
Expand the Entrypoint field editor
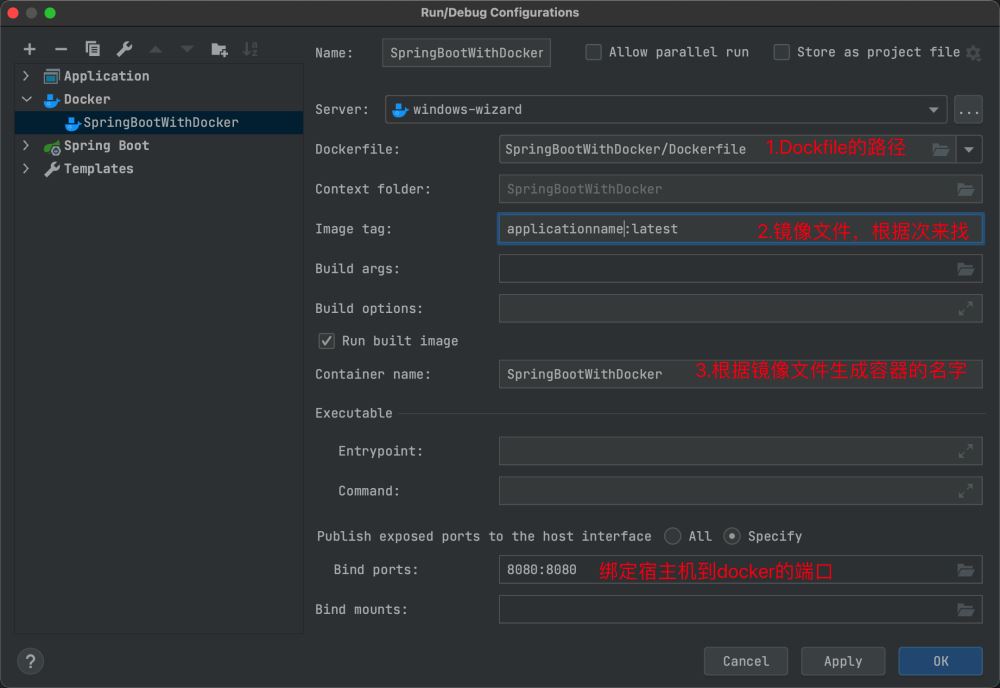pyautogui.click(x=966, y=451)
